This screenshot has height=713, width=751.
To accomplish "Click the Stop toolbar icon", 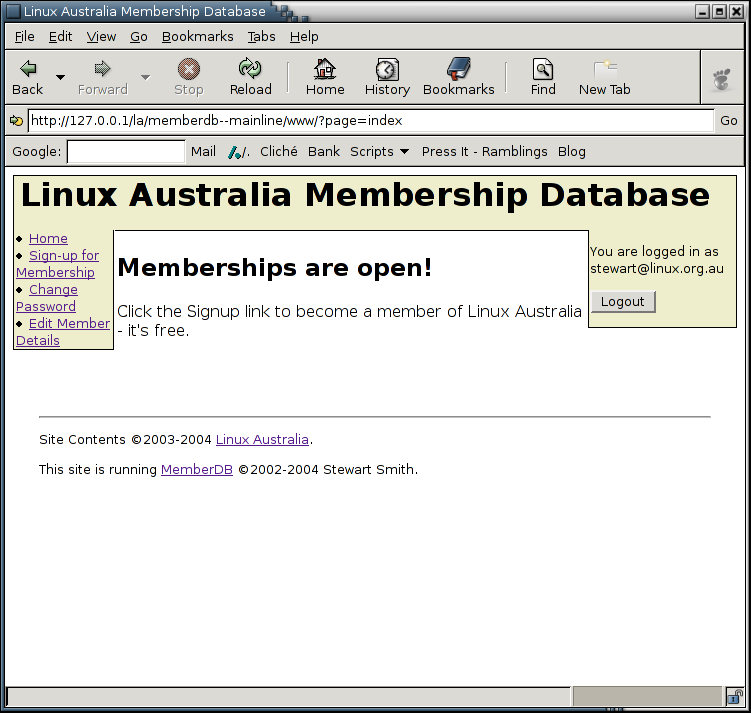I will pos(189,69).
